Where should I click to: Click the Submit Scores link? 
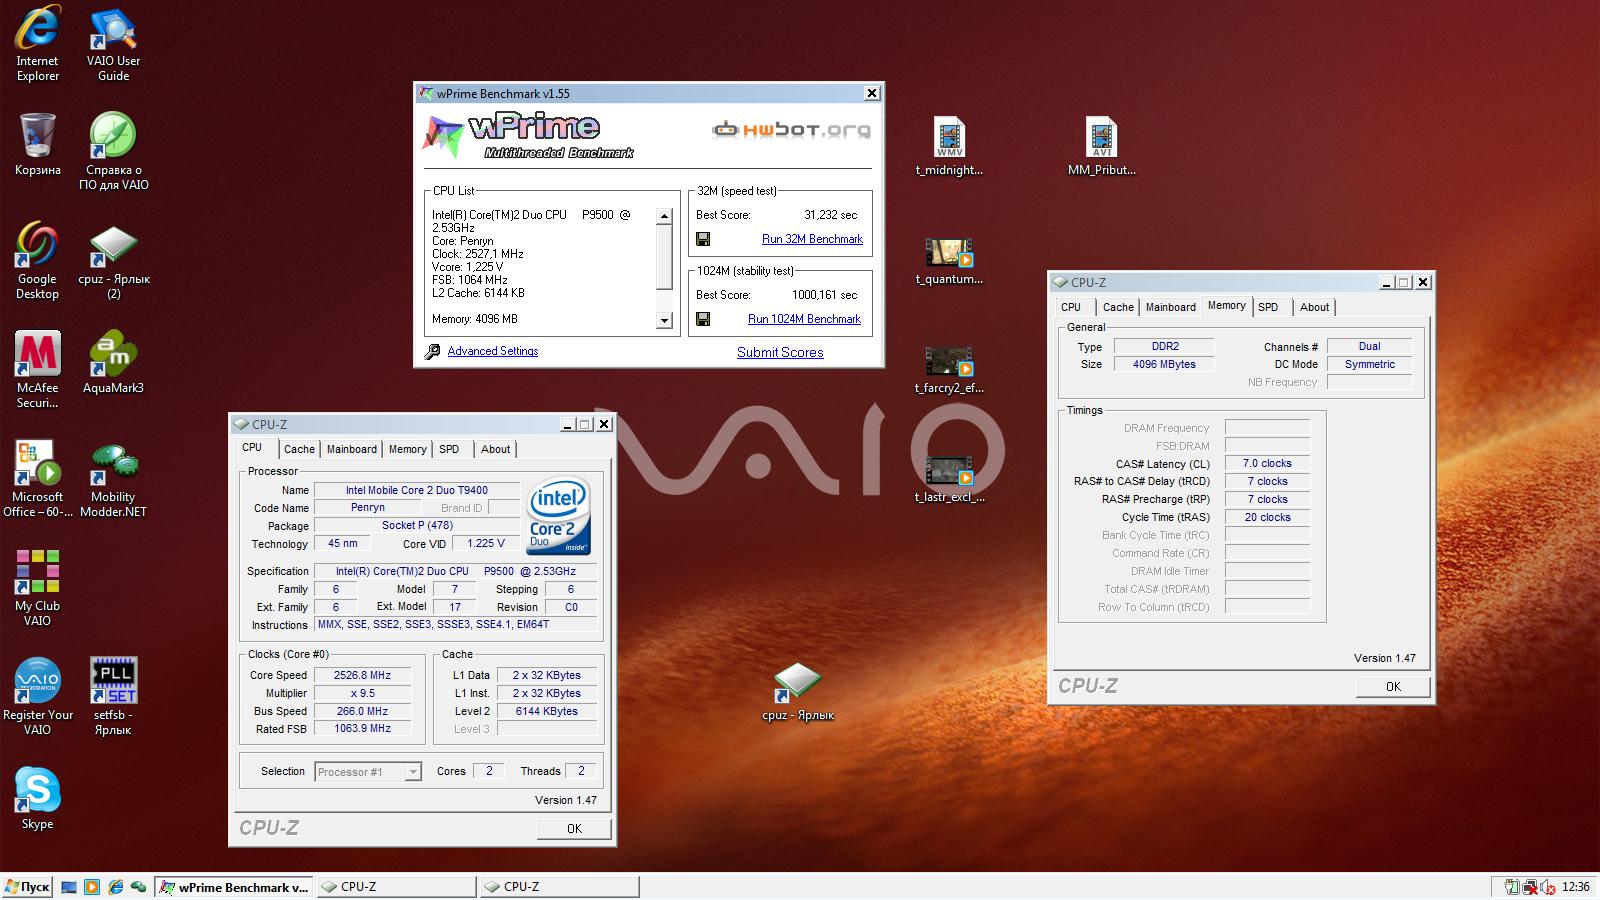[780, 352]
